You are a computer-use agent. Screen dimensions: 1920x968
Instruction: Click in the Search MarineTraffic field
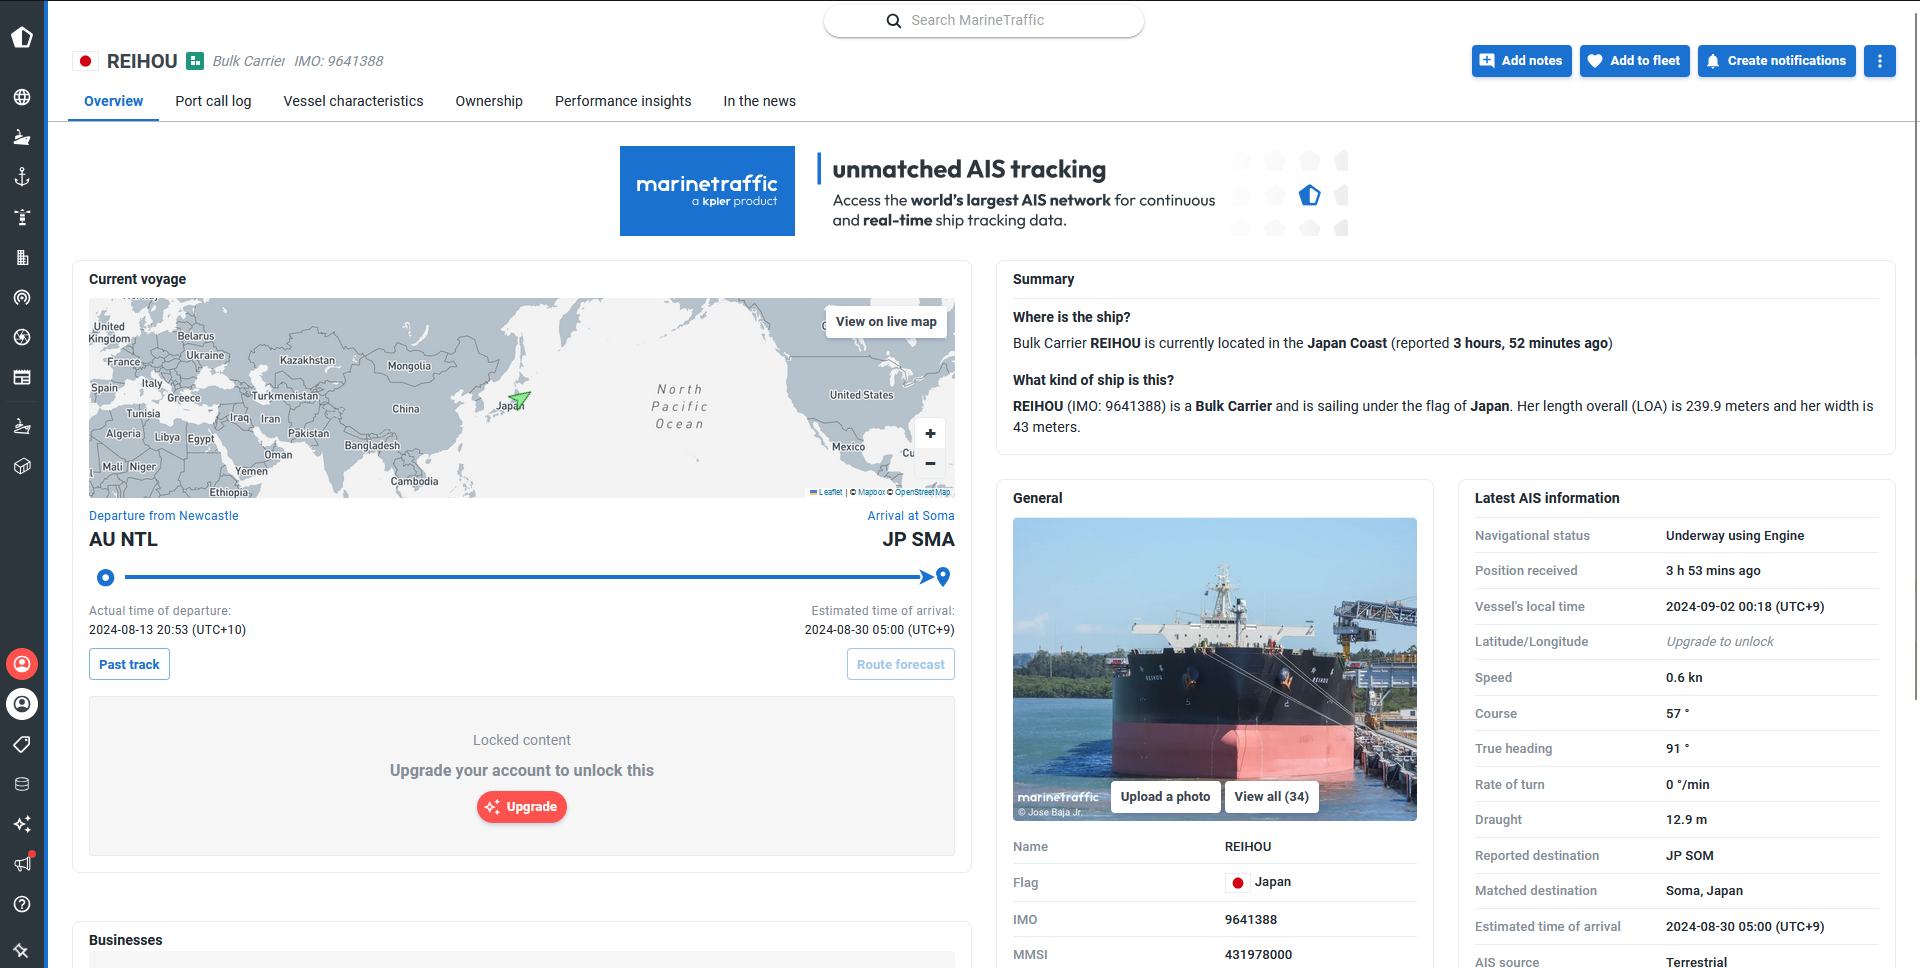[984, 21]
